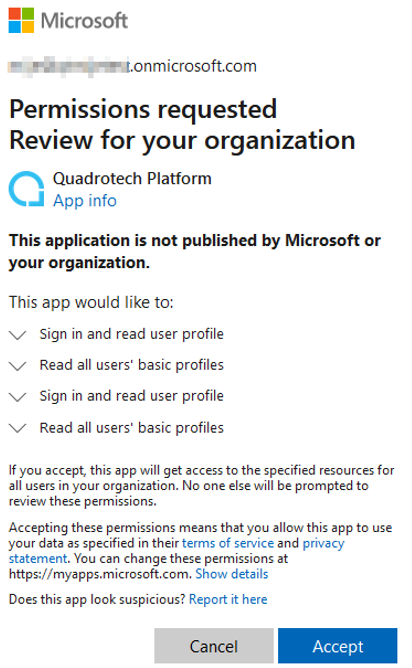The width and height of the screenshot is (412, 668).
Task: Click the Show details link
Action: coord(232,574)
